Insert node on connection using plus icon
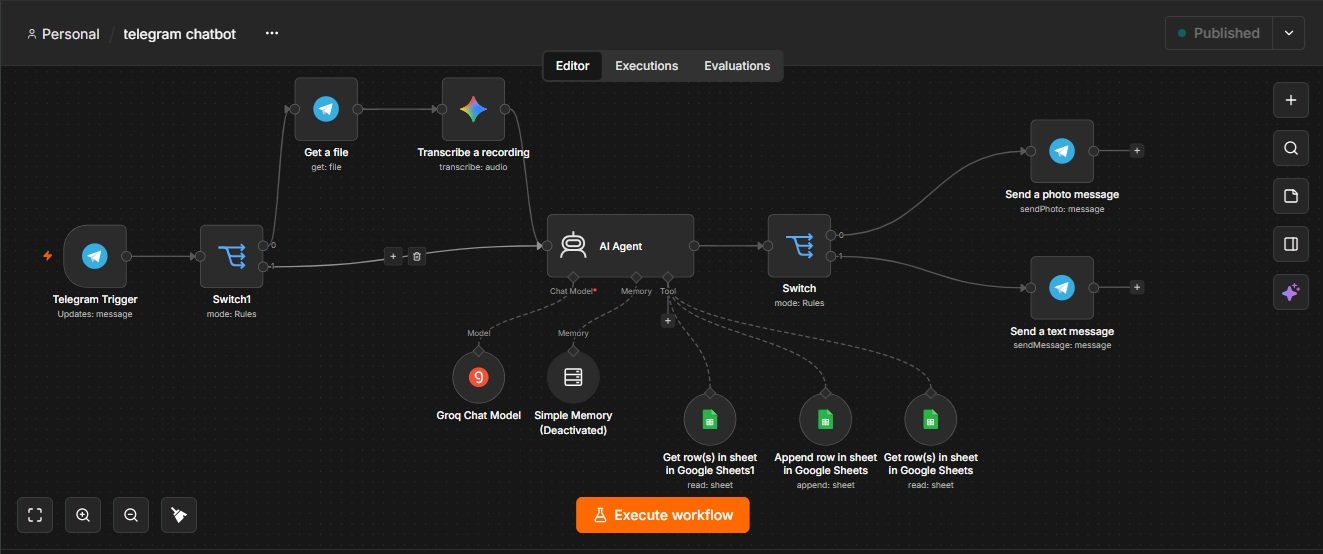The width and height of the screenshot is (1323, 554). (393, 256)
